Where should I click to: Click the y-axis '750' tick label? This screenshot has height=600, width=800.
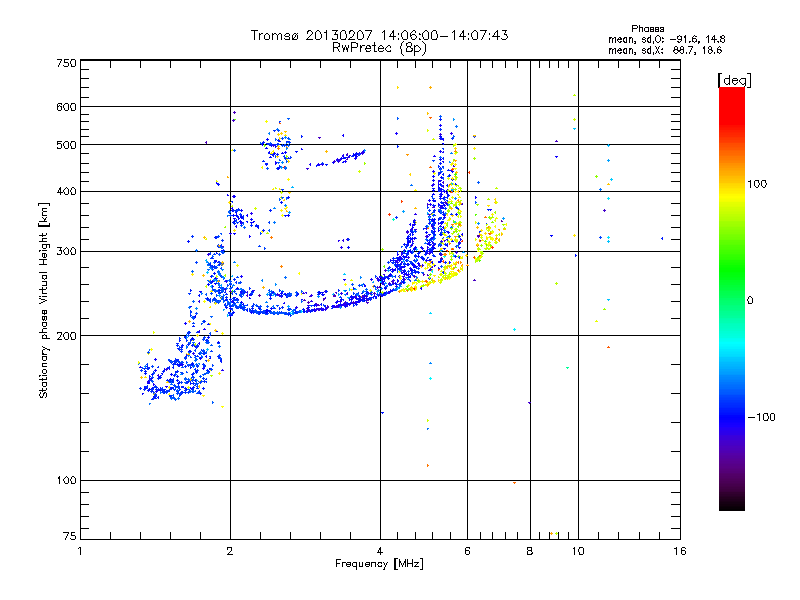(66, 63)
